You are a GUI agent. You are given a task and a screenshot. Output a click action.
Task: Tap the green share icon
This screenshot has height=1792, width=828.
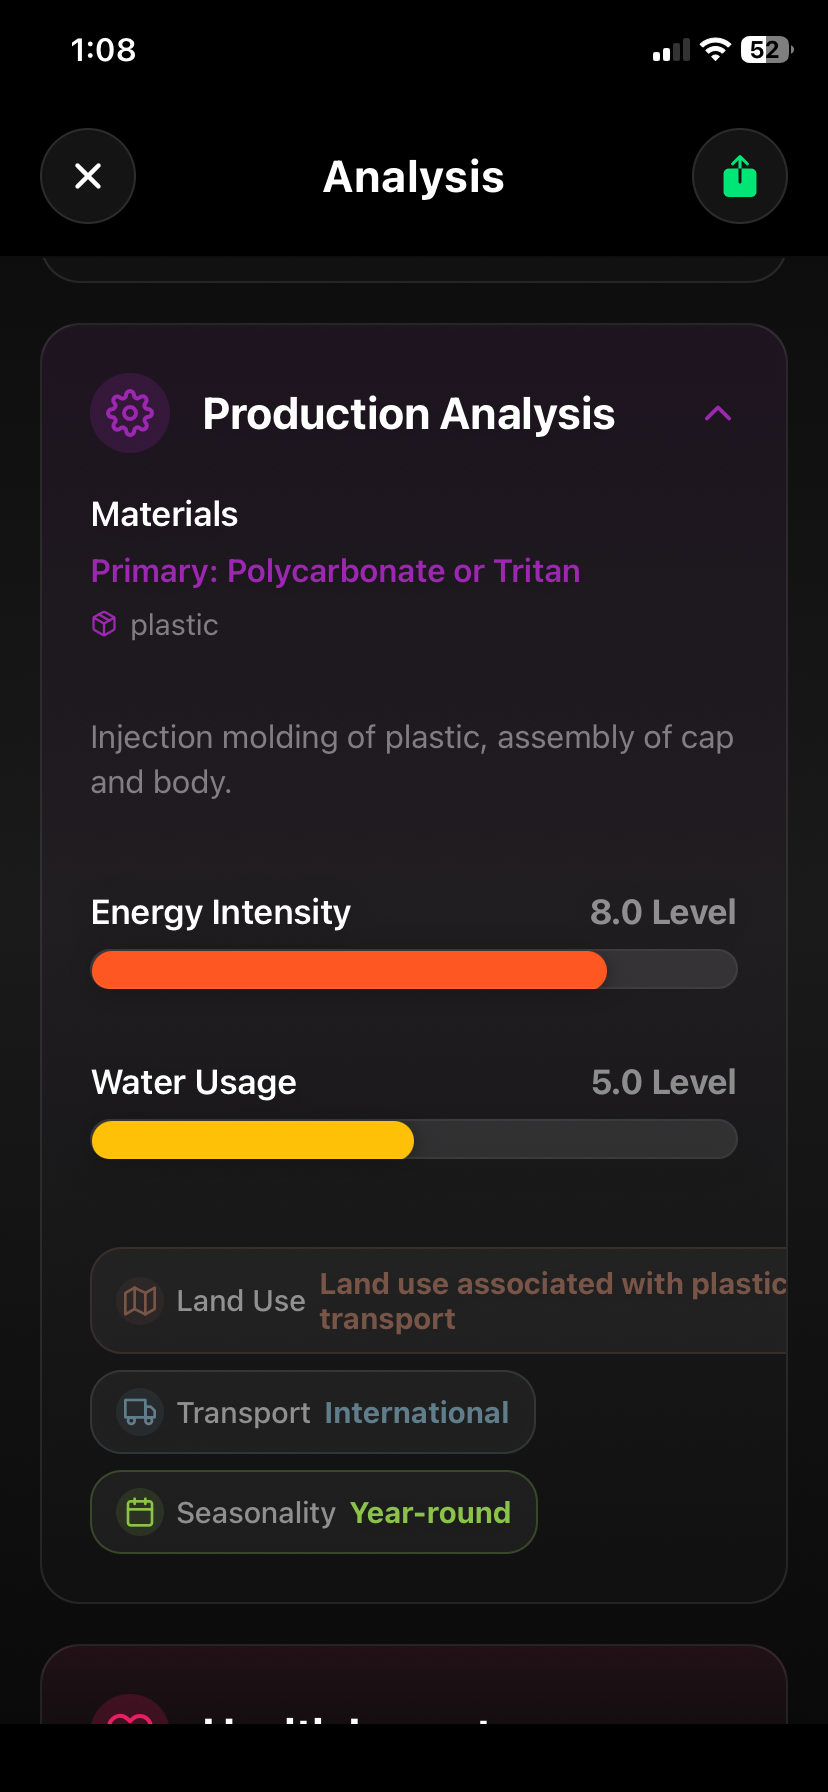(x=739, y=176)
